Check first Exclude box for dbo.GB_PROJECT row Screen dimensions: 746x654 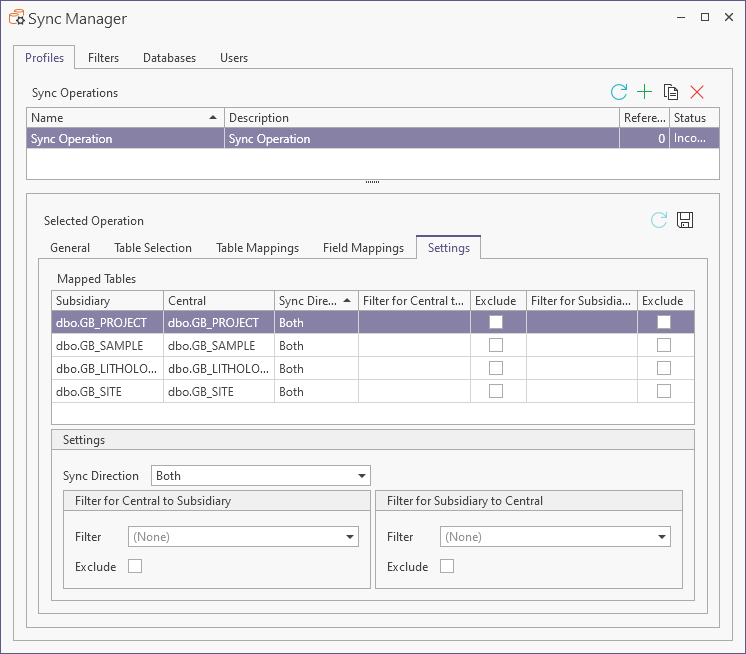point(496,323)
